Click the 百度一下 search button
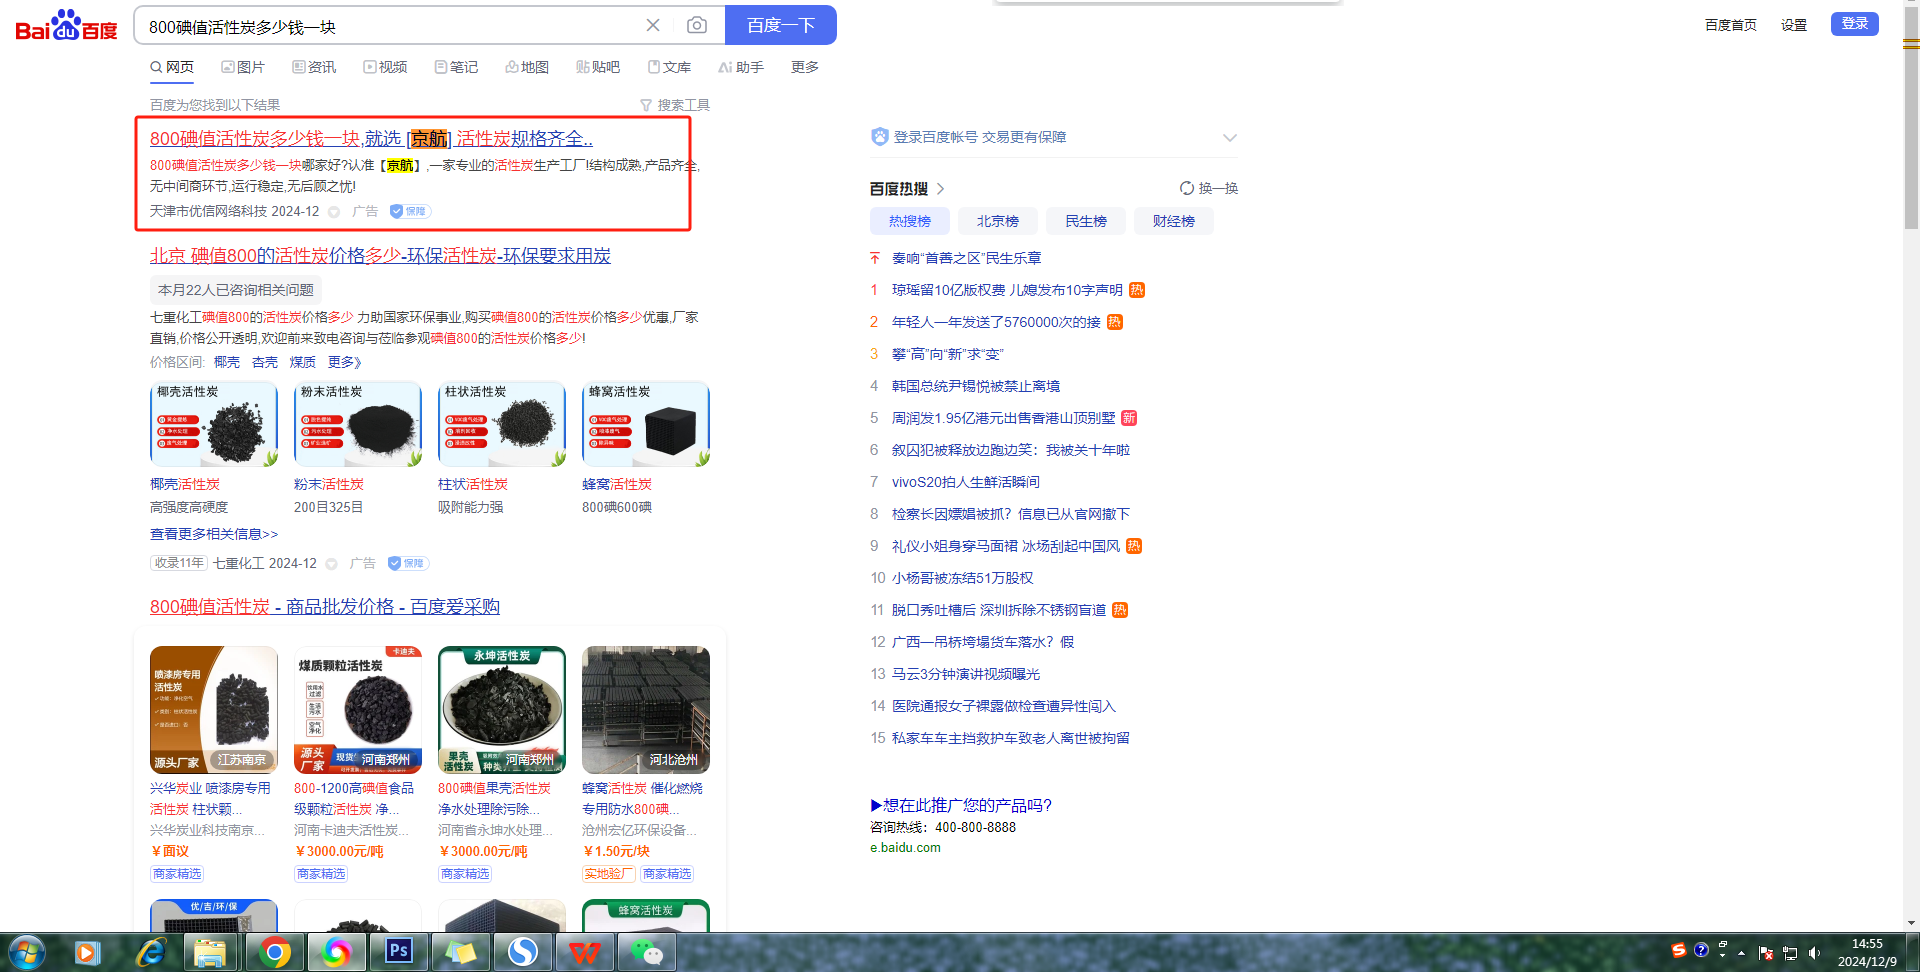The height and width of the screenshot is (972, 1920). pyautogui.click(x=781, y=25)
